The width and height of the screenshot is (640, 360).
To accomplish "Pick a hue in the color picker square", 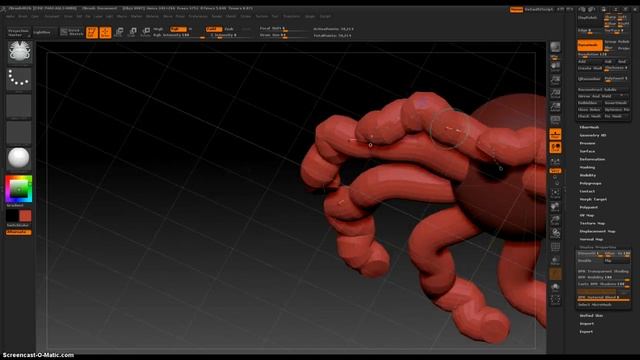I will 19,189.
